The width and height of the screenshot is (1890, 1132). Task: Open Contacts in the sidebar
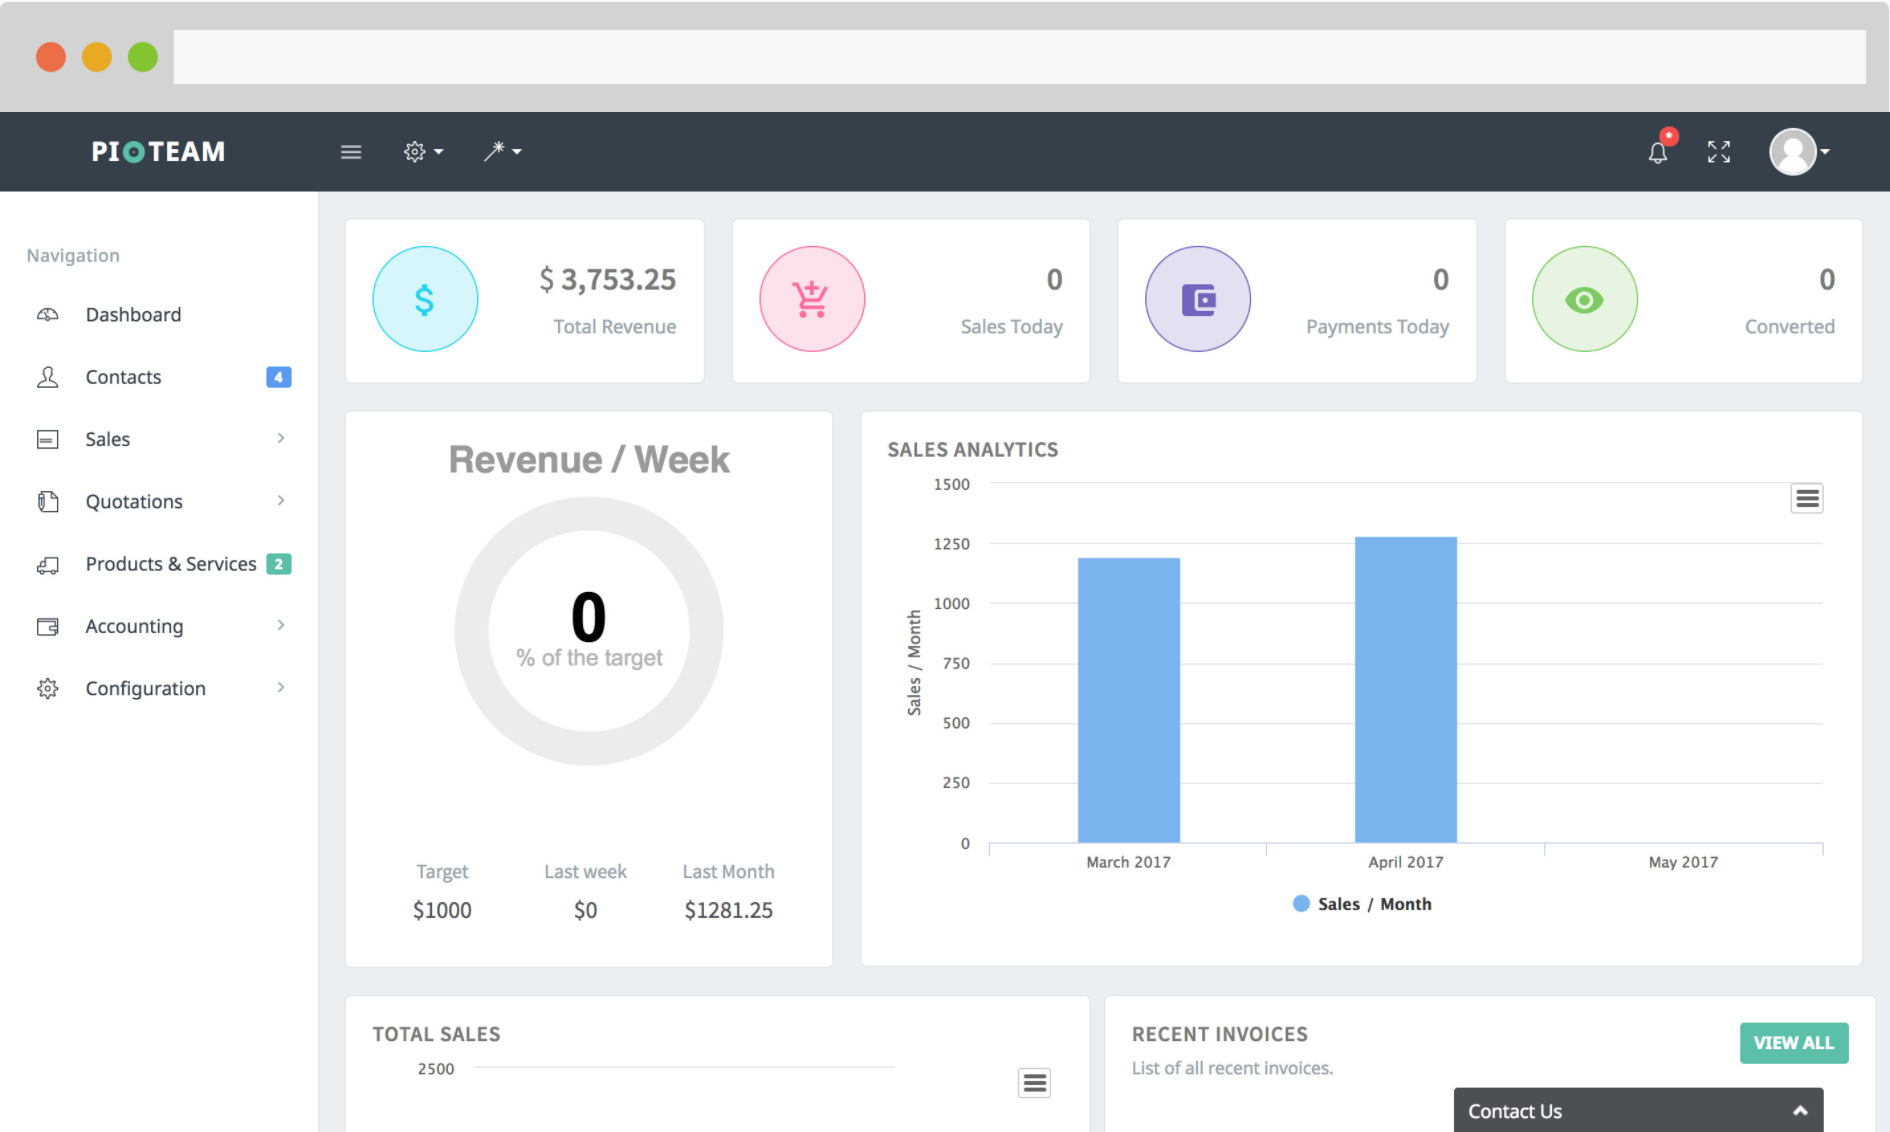(123, 377)
